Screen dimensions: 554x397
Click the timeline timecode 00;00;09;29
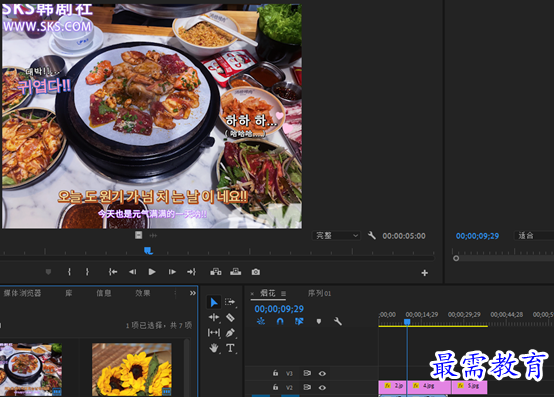[279, 309]
